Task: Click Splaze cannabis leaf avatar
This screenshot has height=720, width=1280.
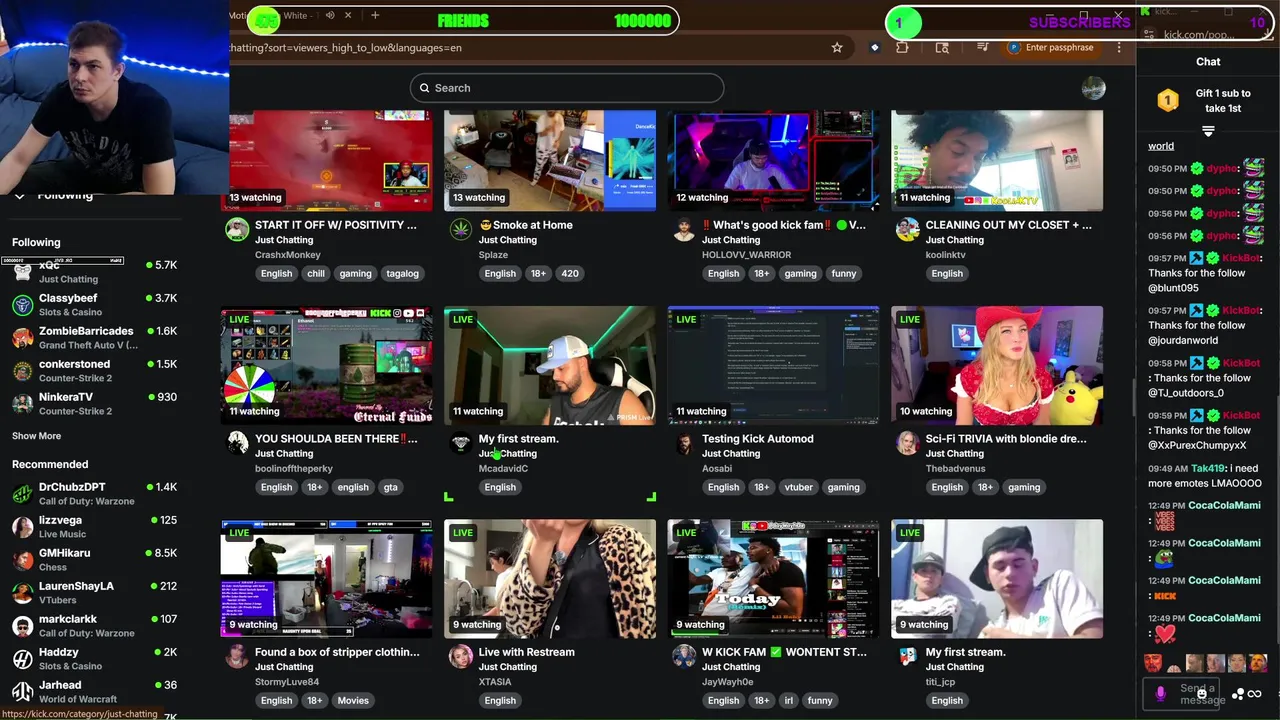Action: pyautogui.click(x=461, y=230)
